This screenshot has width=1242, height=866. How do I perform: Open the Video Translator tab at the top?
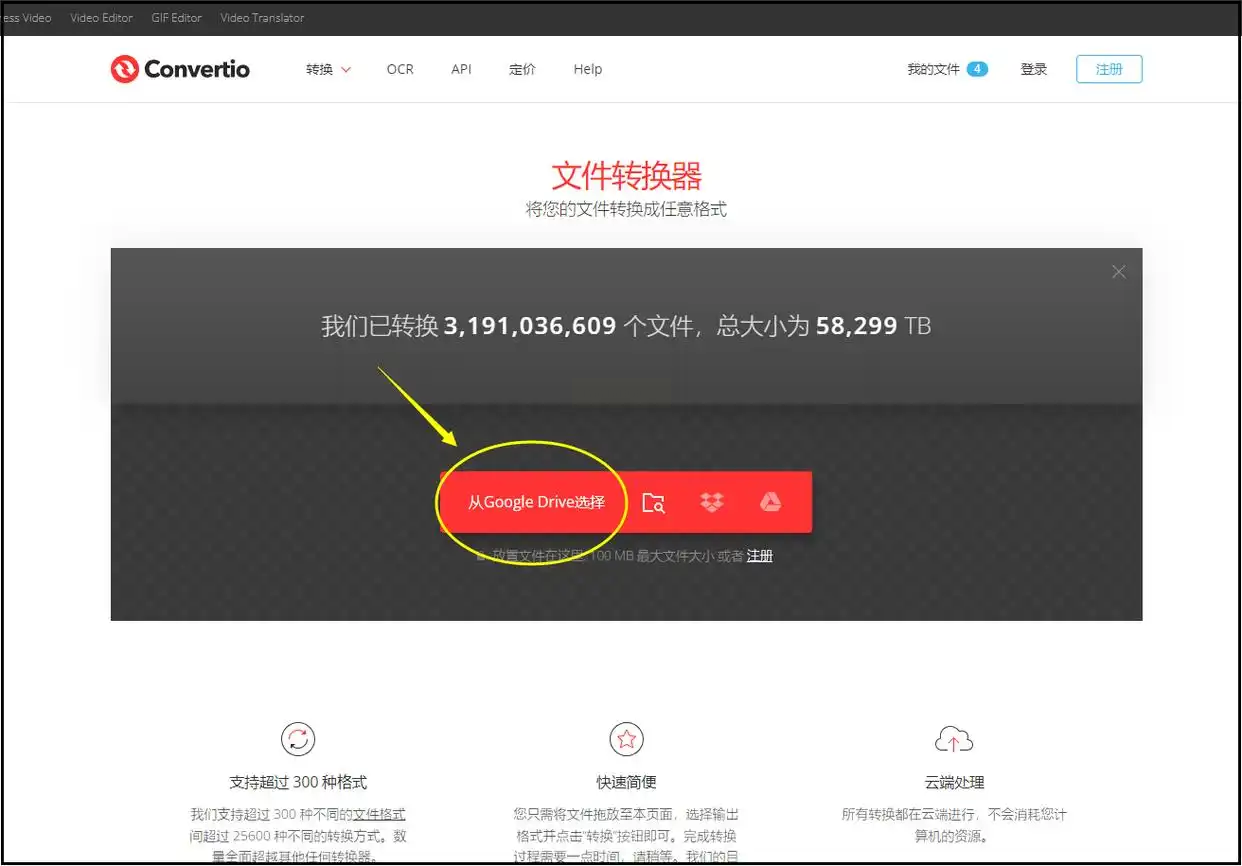coord(262,18)
